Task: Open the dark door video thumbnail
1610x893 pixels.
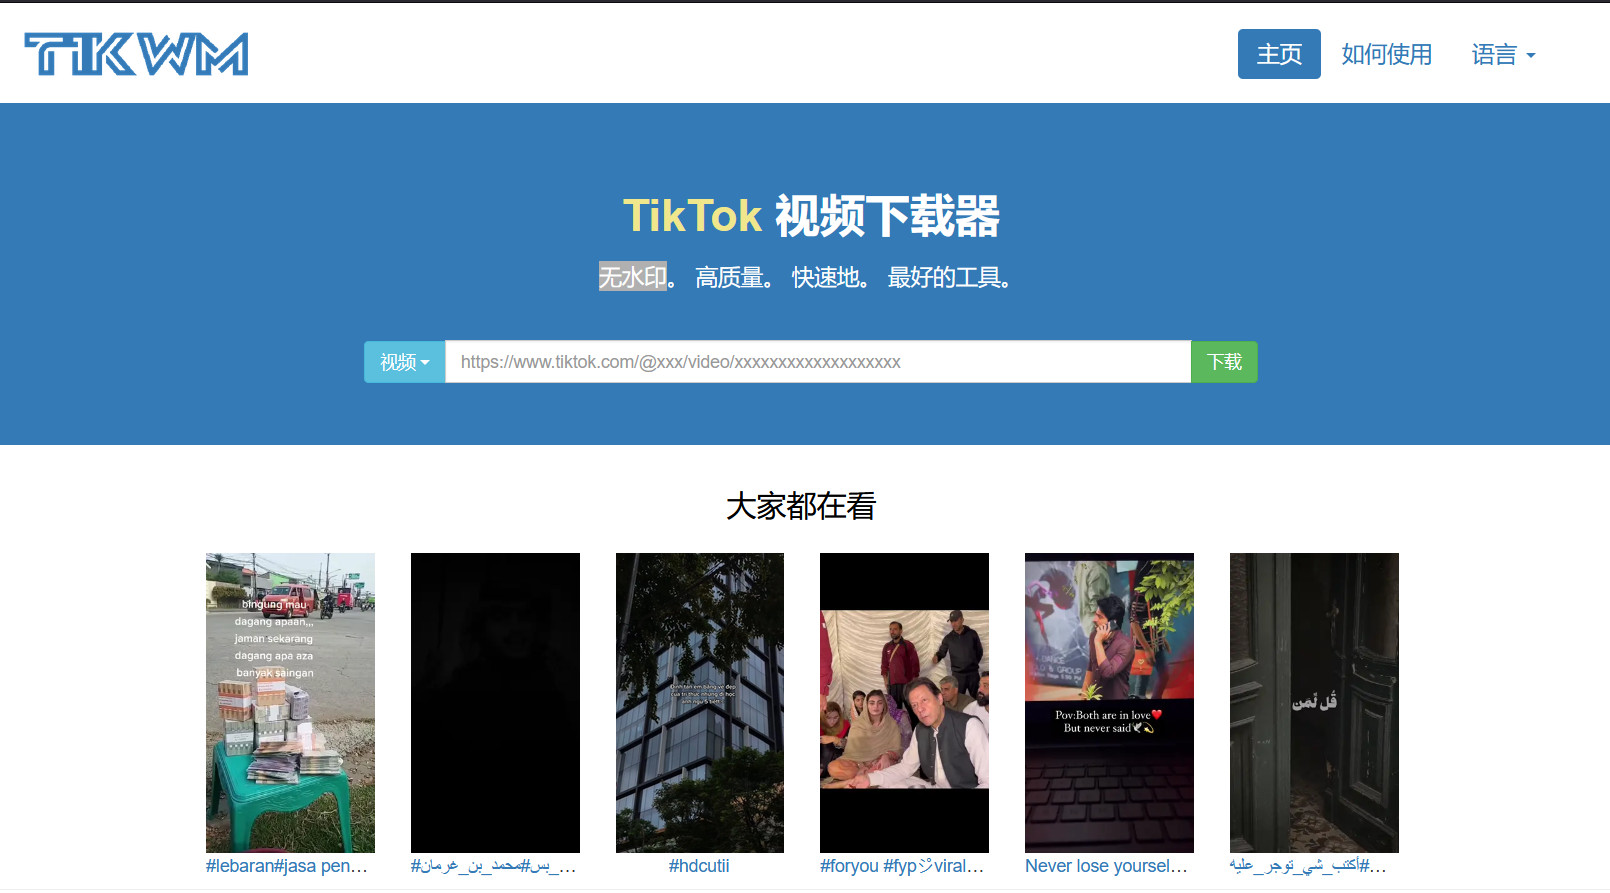Action: tap(1314, 702)
